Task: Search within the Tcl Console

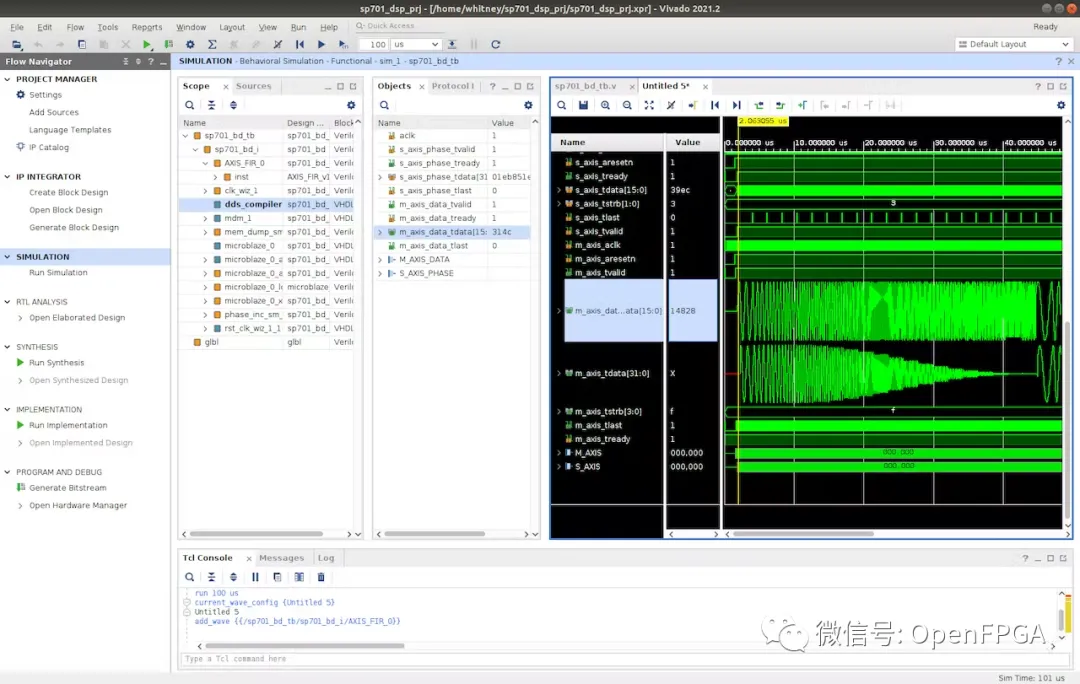Action: 189,577
